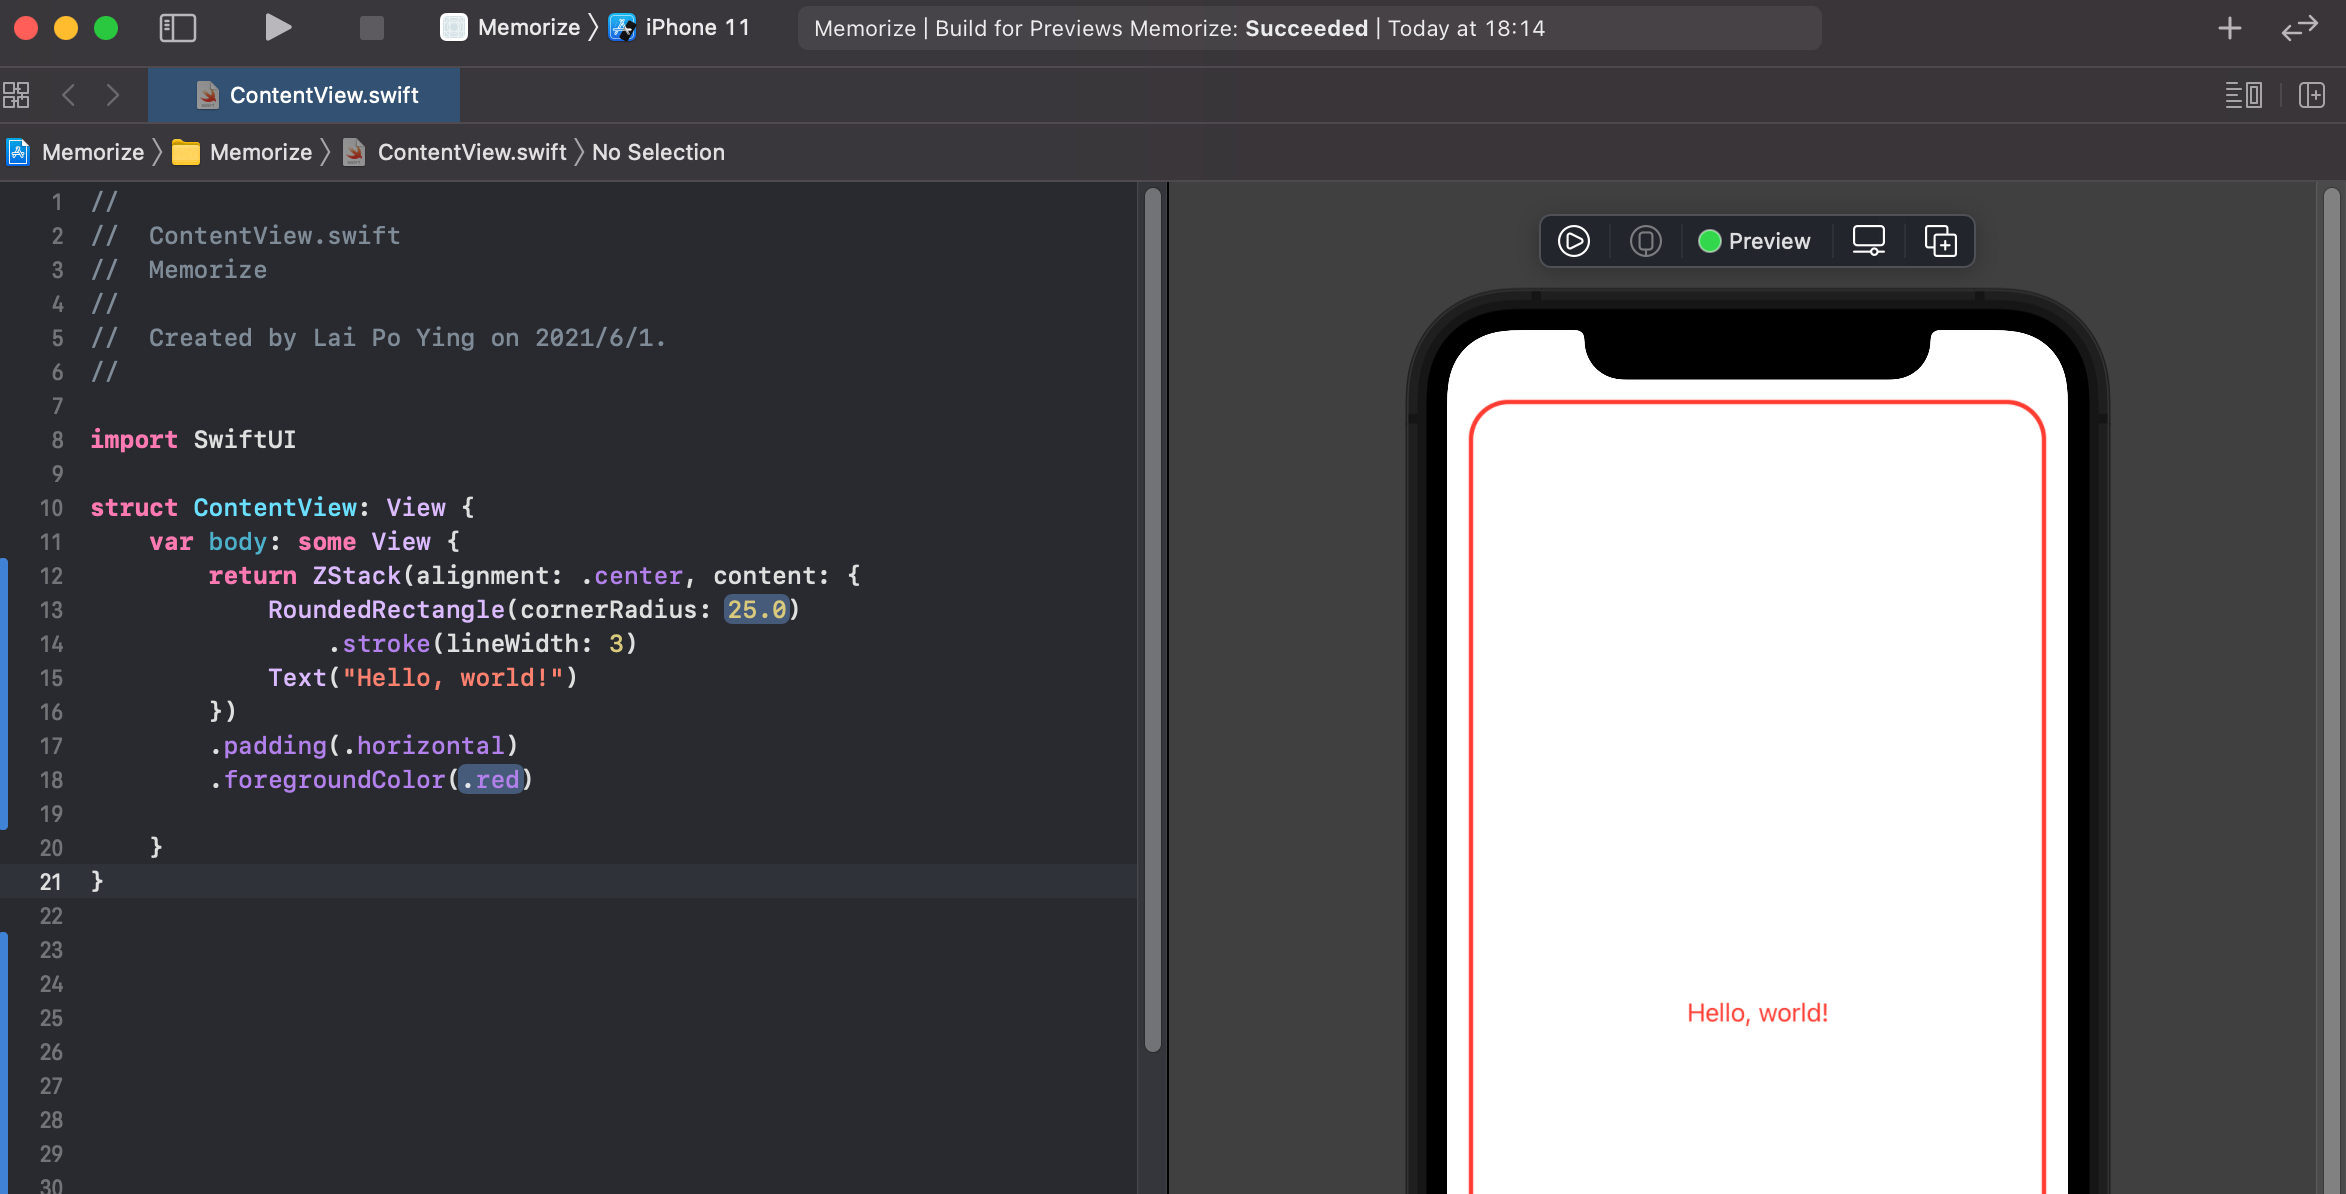Navigate back in editor history
Image resolution: width=2346 pixels, height=1194 pixels.
tap(69, 95)
